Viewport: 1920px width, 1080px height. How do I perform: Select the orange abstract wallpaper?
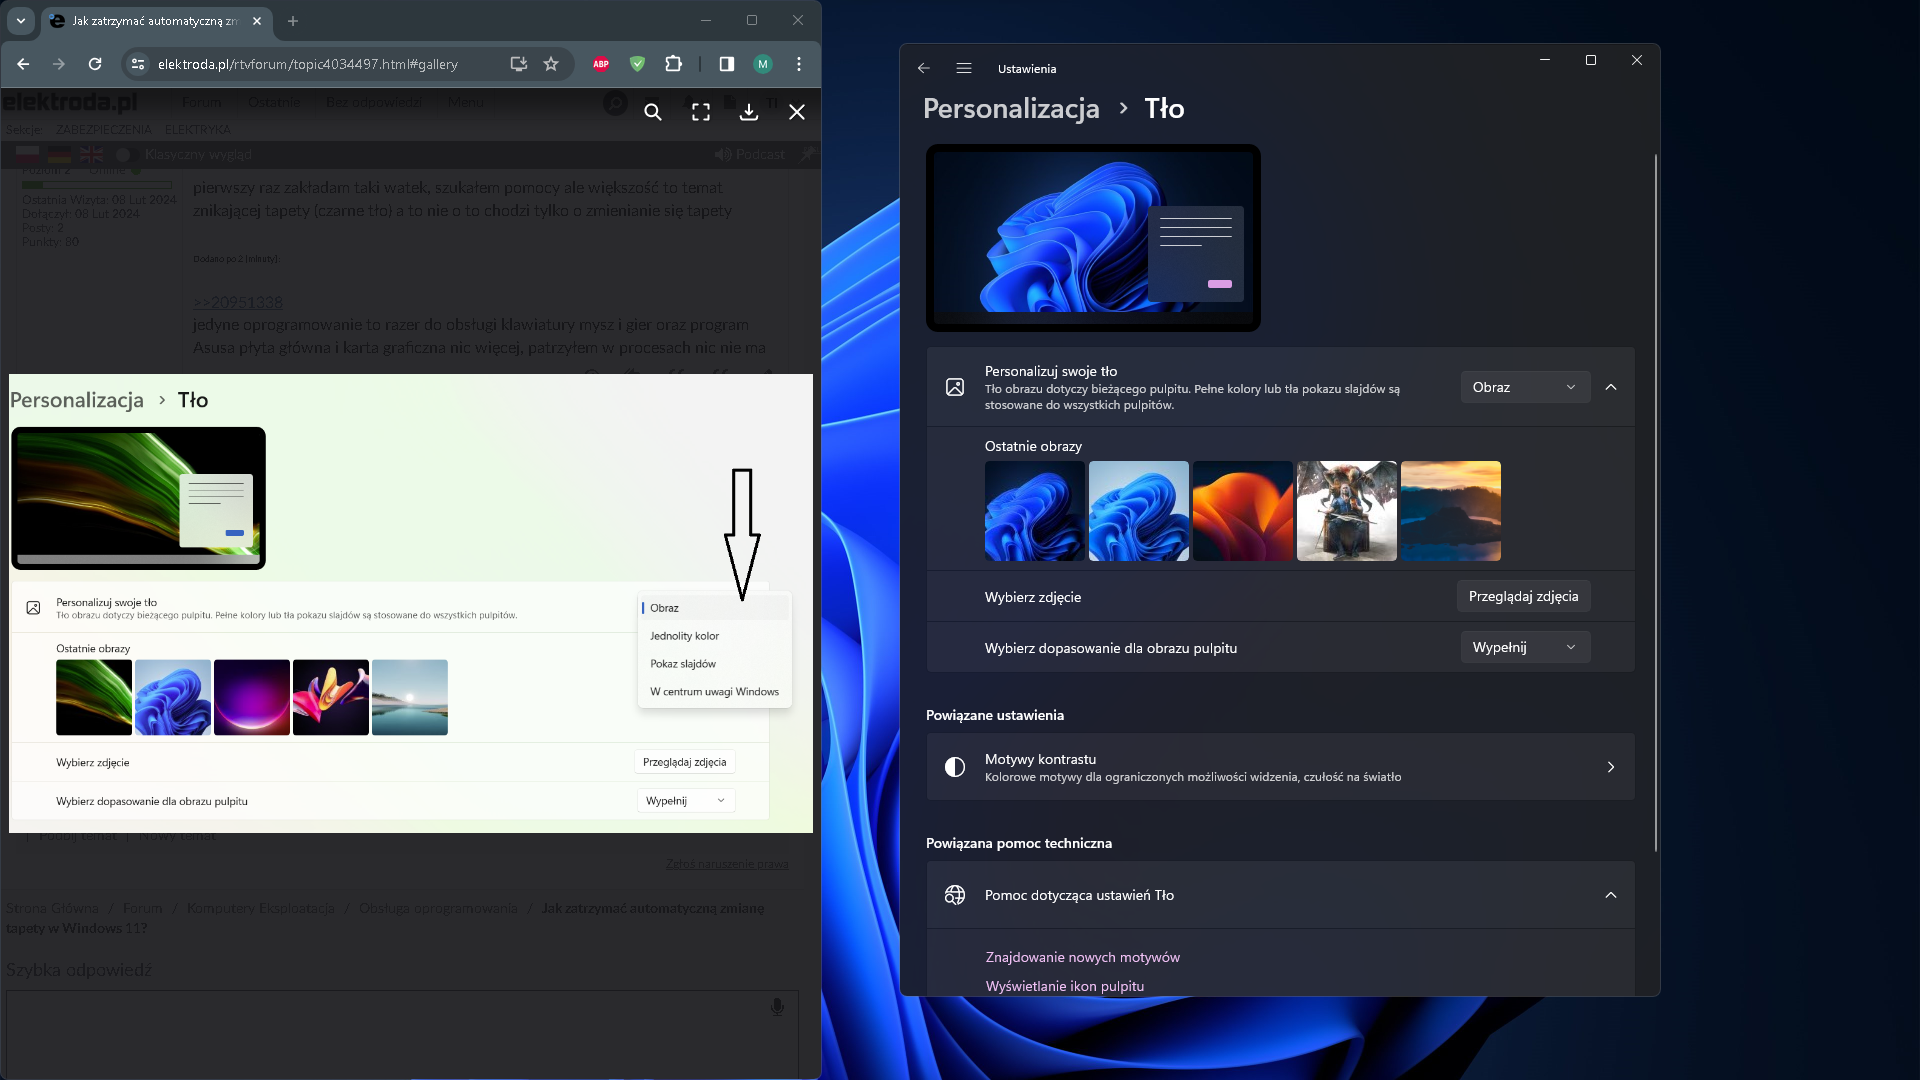pyautogui.click(x=1243, y=511)
